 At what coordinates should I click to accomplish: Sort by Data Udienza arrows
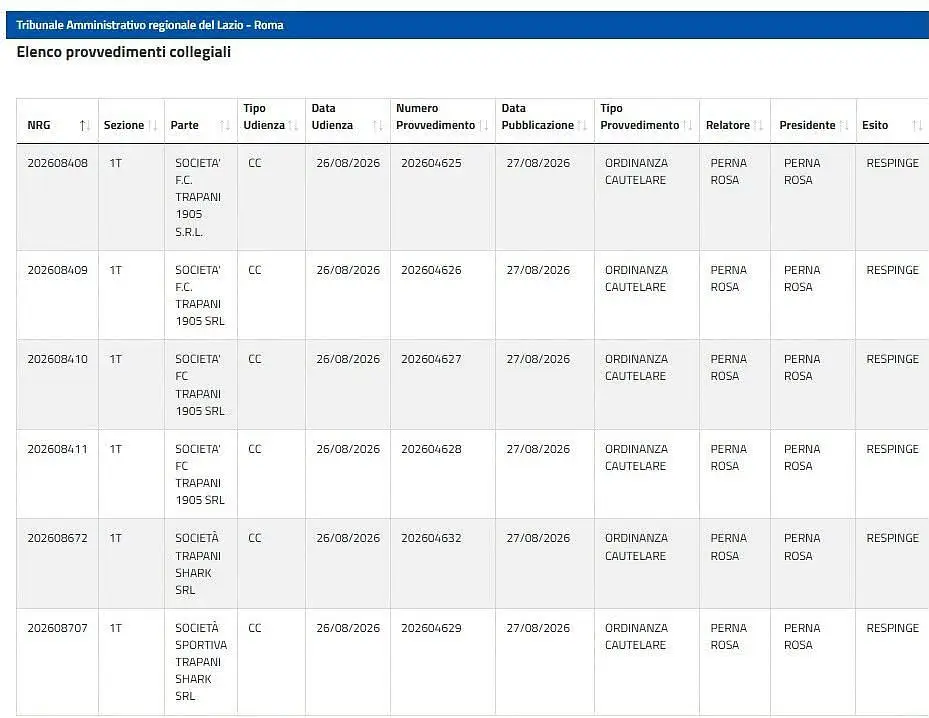377,125
